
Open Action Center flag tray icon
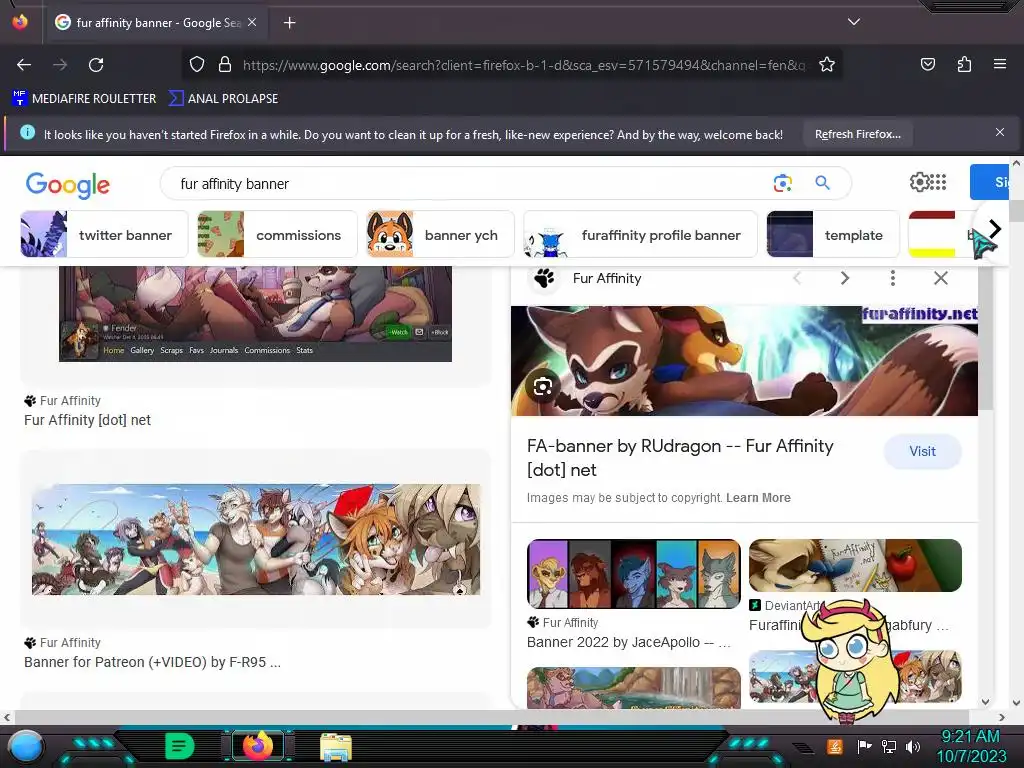click(864, 746)
